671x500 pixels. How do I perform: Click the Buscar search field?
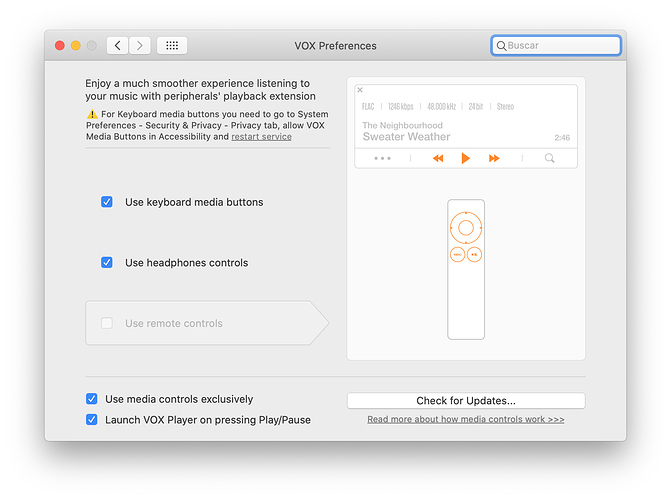pos(556,45)
